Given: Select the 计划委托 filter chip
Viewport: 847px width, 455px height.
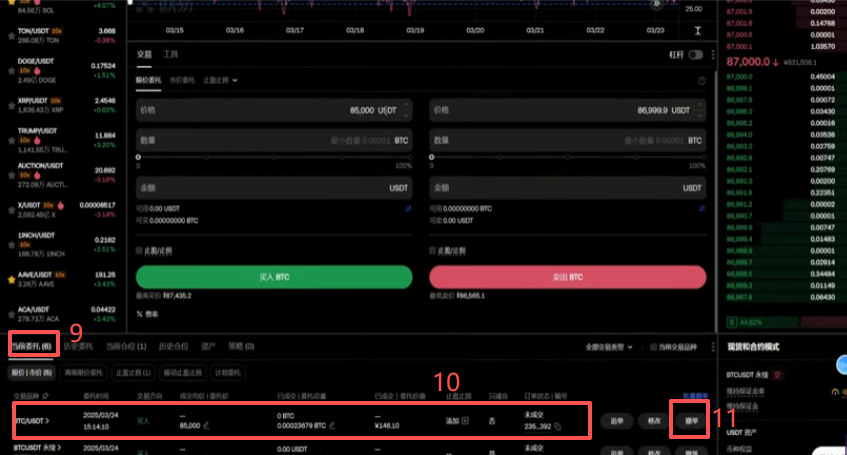Looking at the screenshot, I should 227,373.
